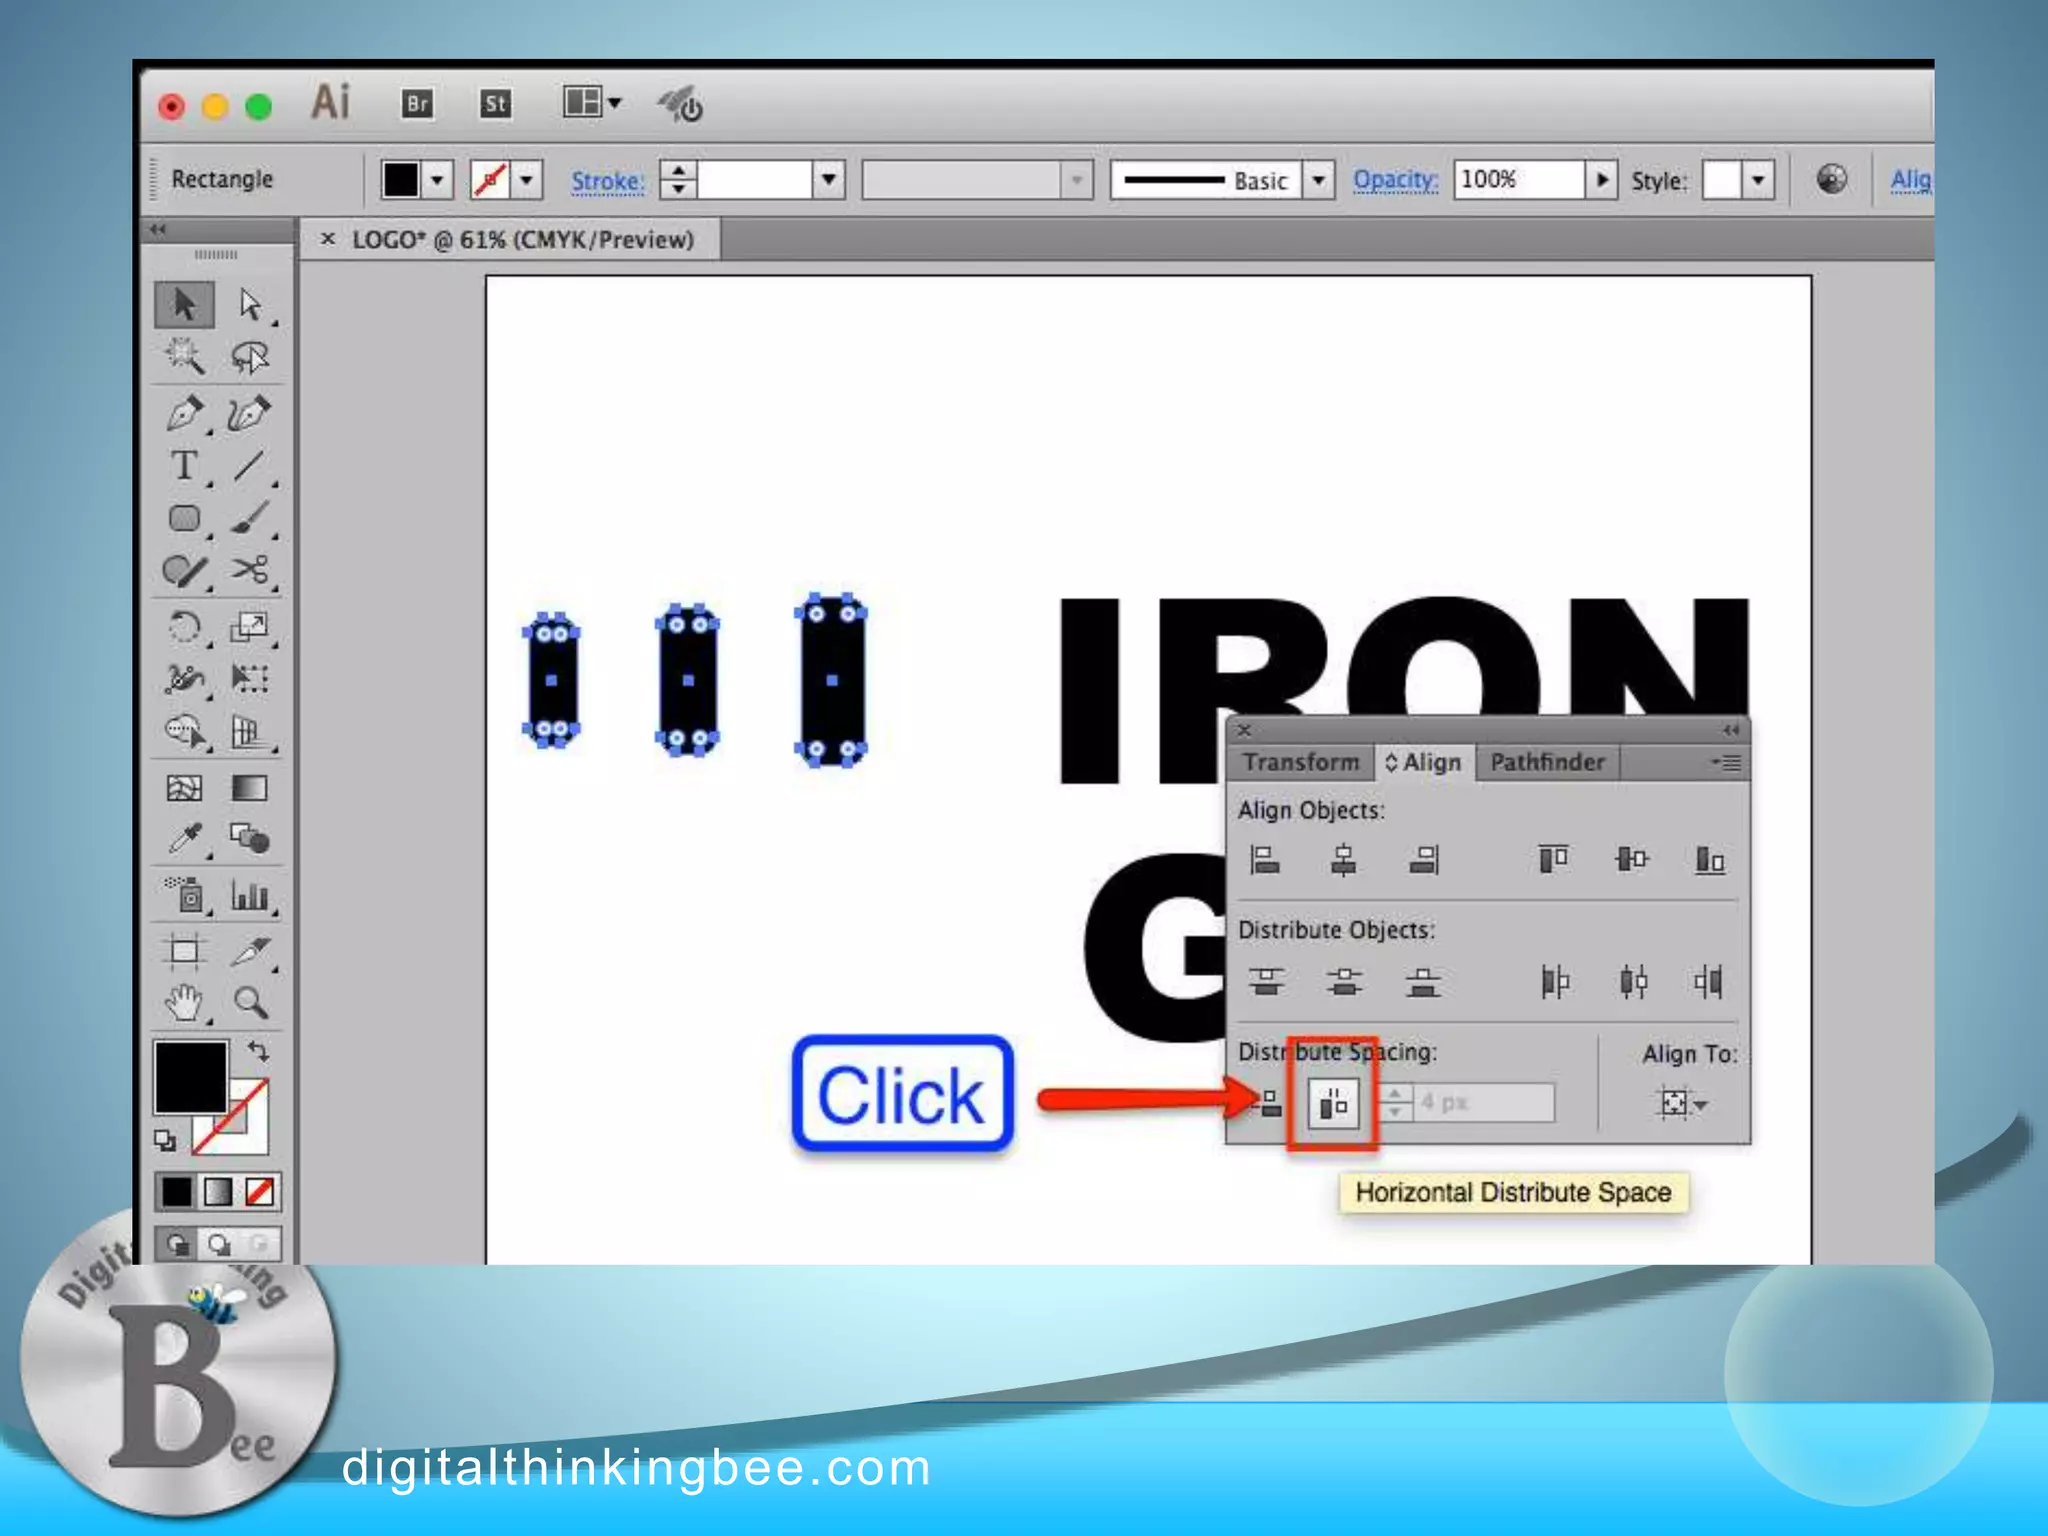The width and height of the screenshot is (2048, 1536).
Task: Expand the Basic brush definition dropdown
Action: 1319,181
